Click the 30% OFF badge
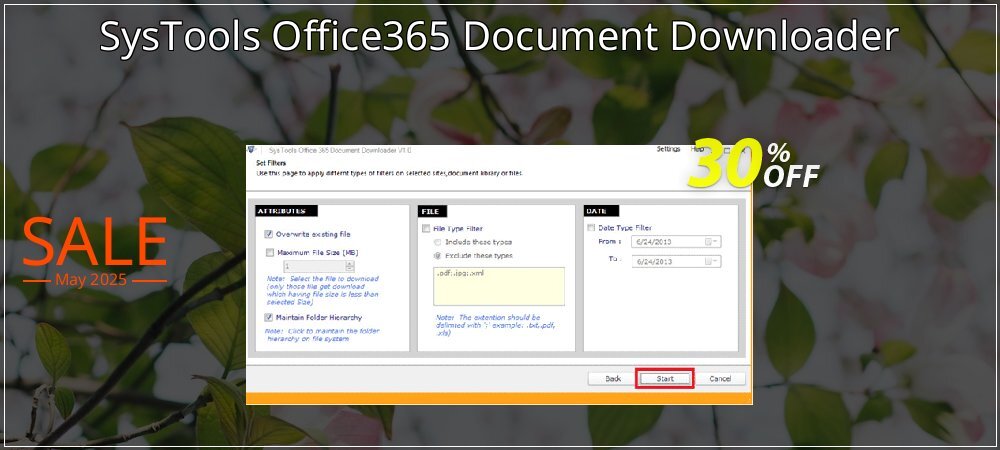The height and width of the screenshot is (450, 1000). point(754,165)
